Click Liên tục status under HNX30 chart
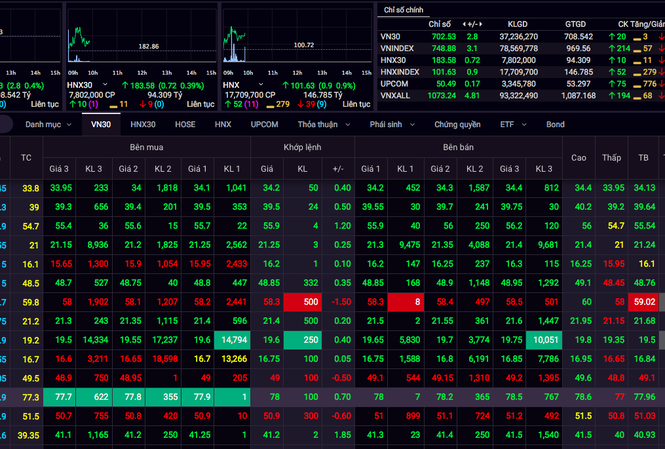665x449 pixels. (201, 104)
